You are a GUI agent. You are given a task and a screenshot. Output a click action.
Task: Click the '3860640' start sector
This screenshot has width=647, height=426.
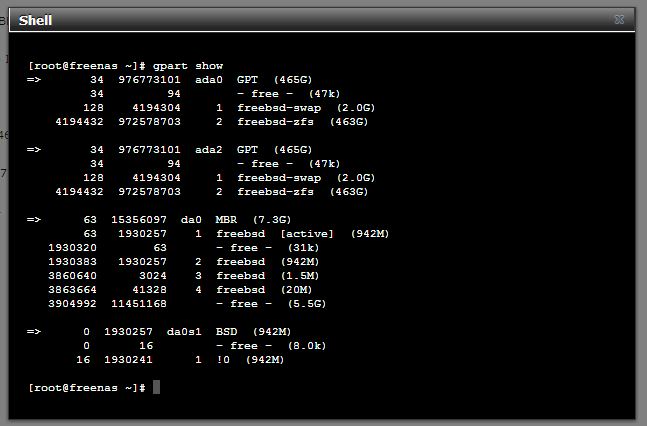pyautogui.click(x=72, y=276)
